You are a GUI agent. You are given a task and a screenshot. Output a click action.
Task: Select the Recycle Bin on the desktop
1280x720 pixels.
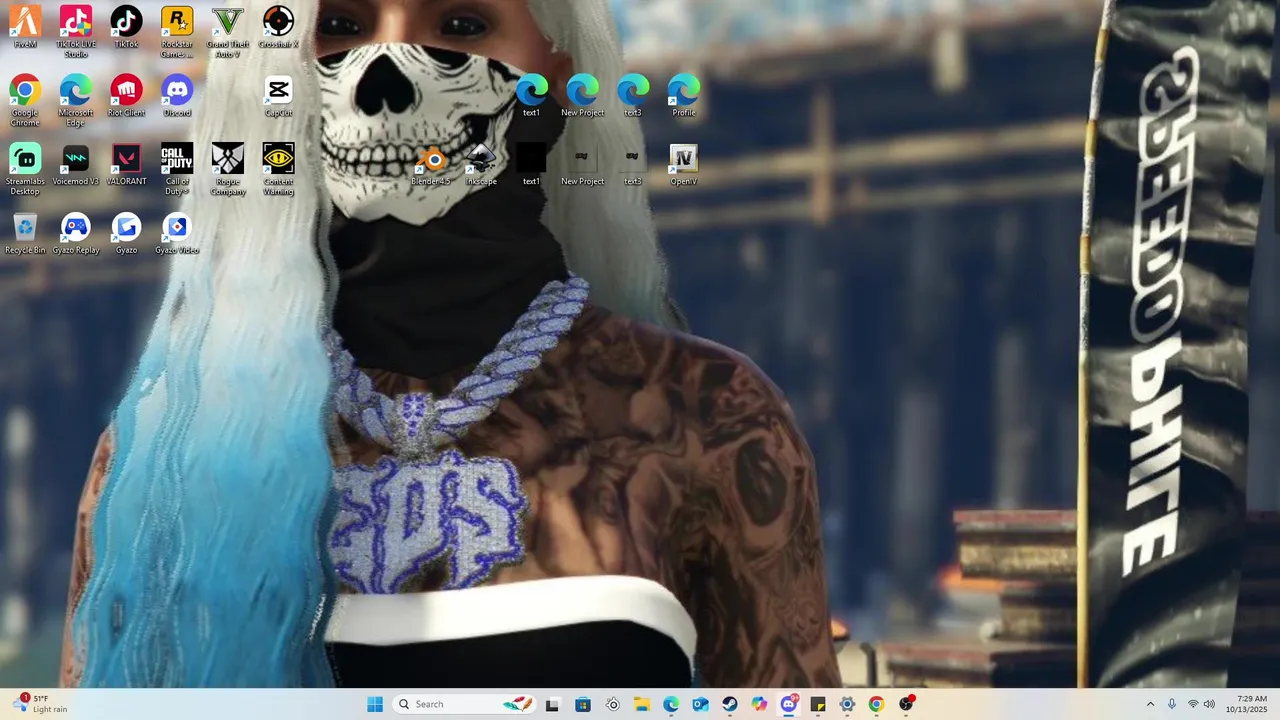[x=25, y=234]
